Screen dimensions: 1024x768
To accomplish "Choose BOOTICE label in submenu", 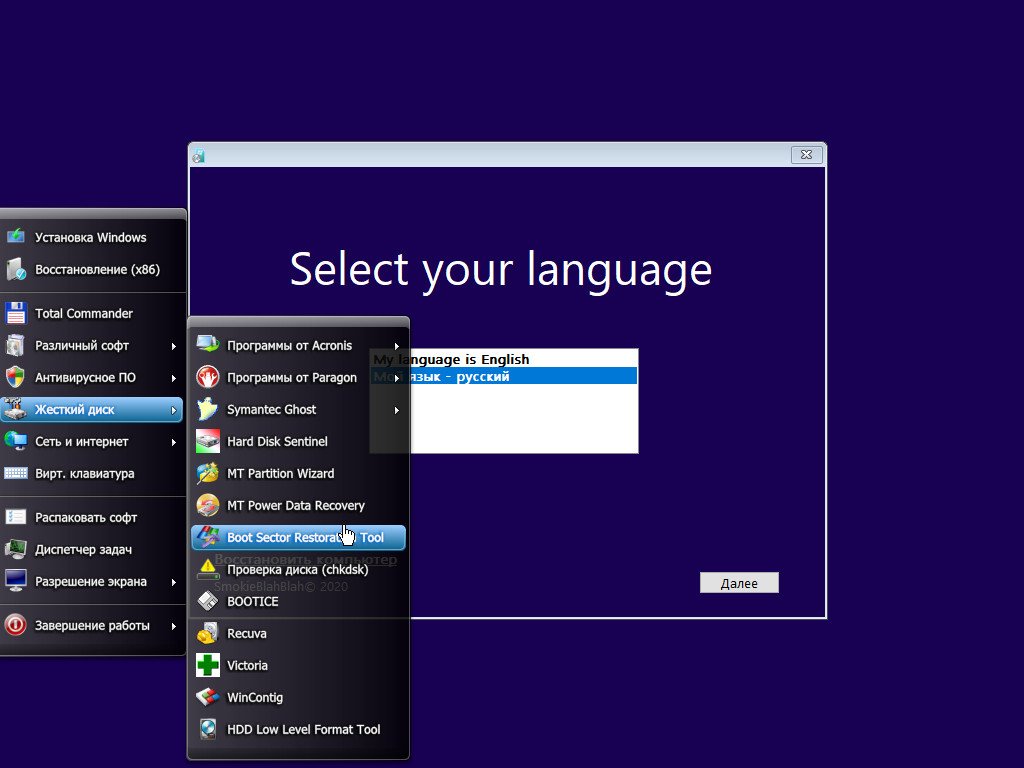I will 252,601.
